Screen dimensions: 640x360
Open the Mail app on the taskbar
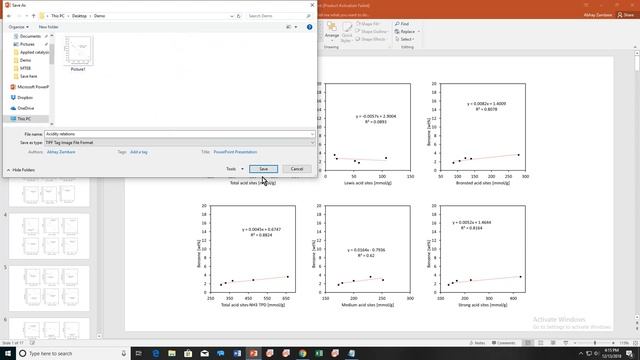pyautogui.click(x=204, y=353)
